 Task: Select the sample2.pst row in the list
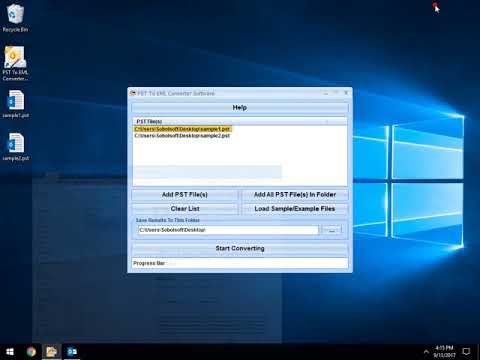pyautogui.click(x=182, y=136)
